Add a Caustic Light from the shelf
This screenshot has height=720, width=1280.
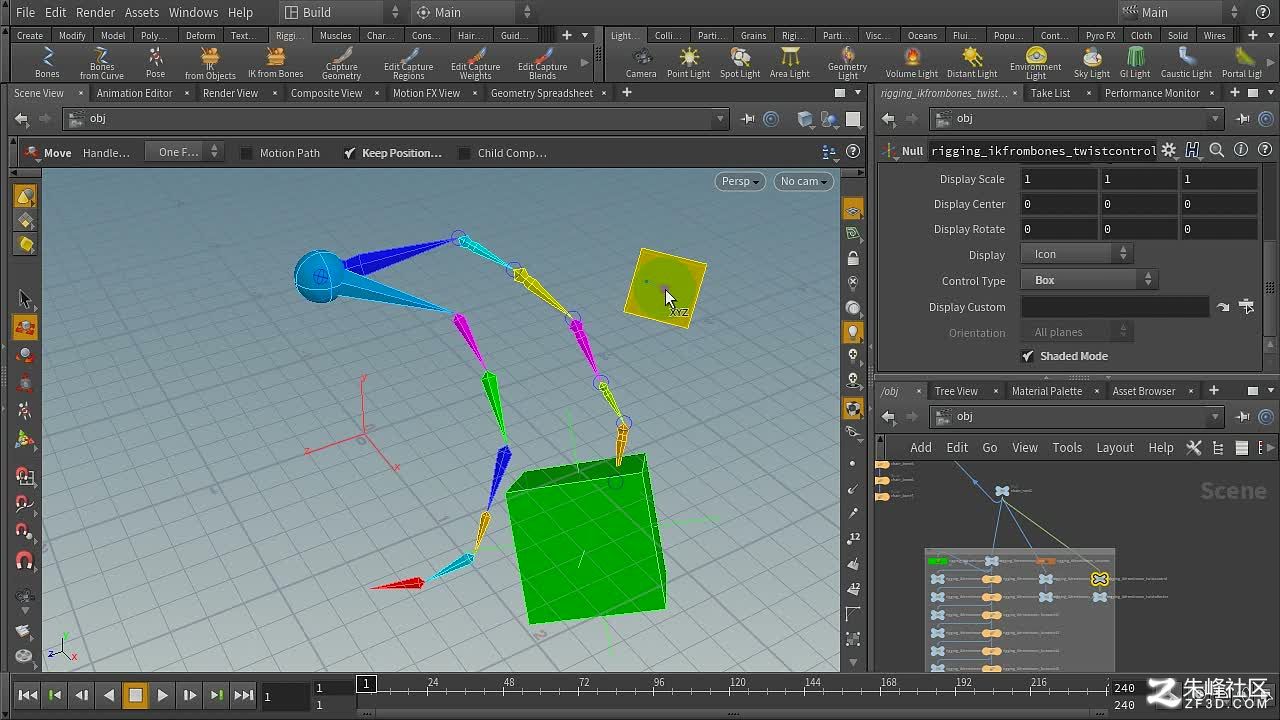coord(1186,63)
